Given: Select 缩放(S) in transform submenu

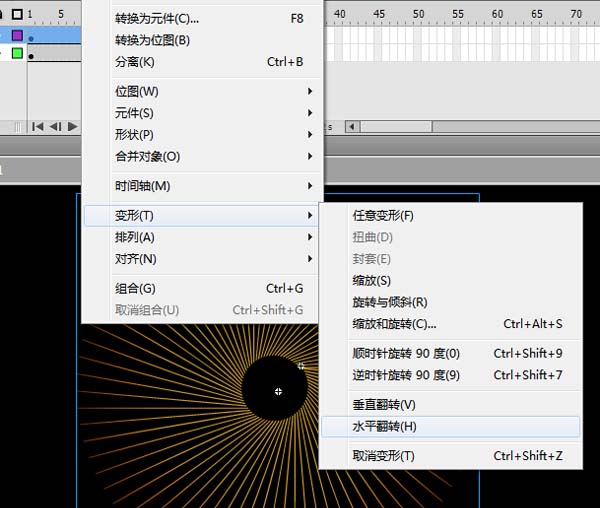Looking at the screenshot, I should [x=450, y=281].
